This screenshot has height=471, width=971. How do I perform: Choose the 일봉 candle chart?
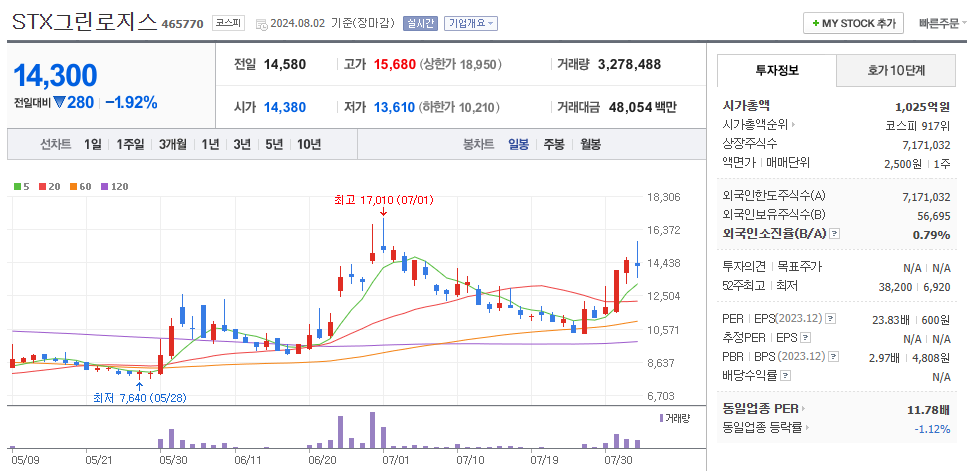point(518,145)
